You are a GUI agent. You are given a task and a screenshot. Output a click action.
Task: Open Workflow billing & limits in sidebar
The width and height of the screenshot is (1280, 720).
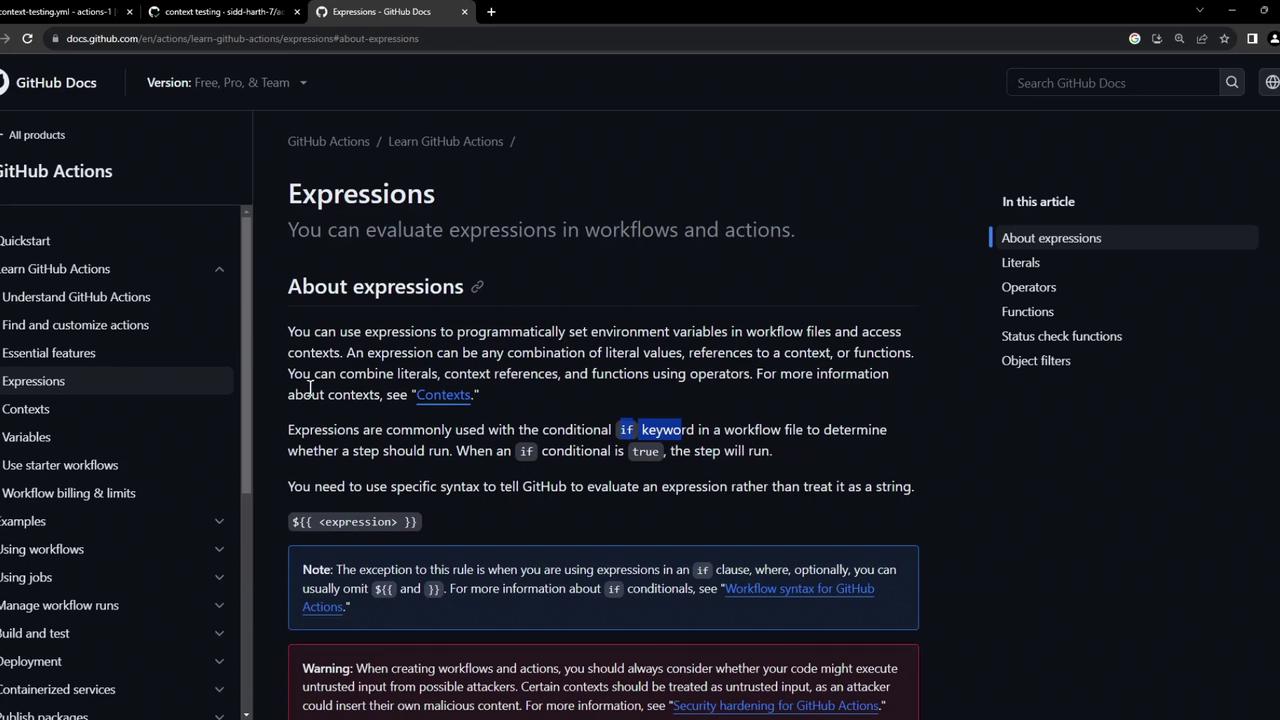[x=69, y=493]
